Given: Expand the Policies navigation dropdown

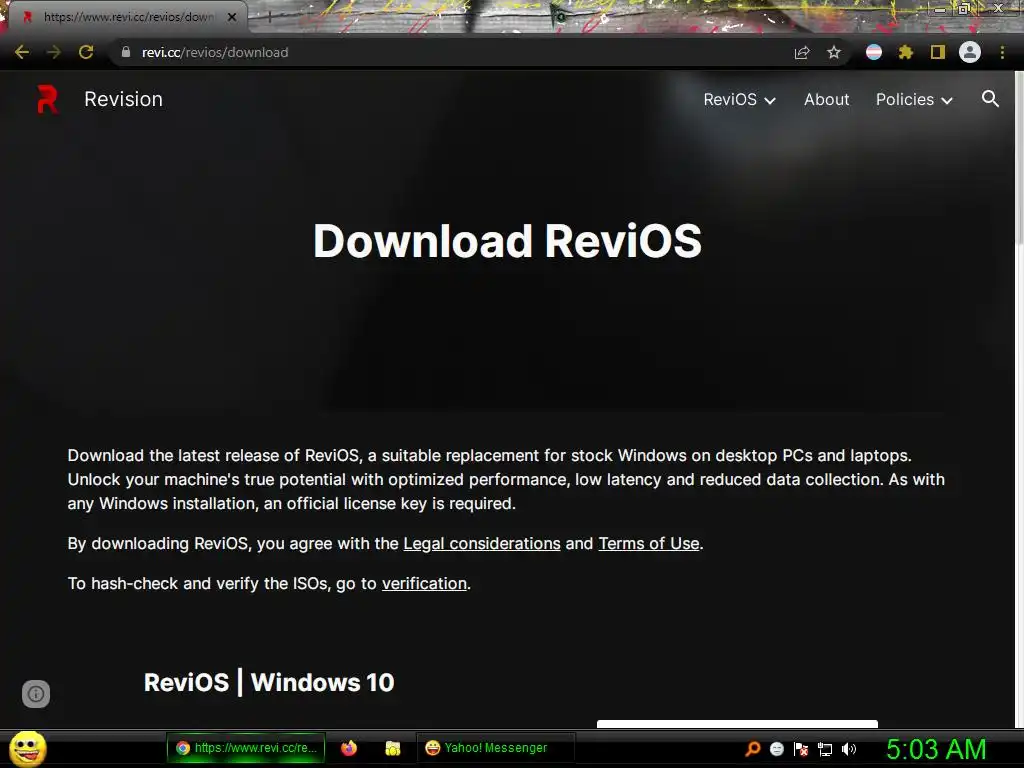Looking at the screenshot, I should pos(914,99).
